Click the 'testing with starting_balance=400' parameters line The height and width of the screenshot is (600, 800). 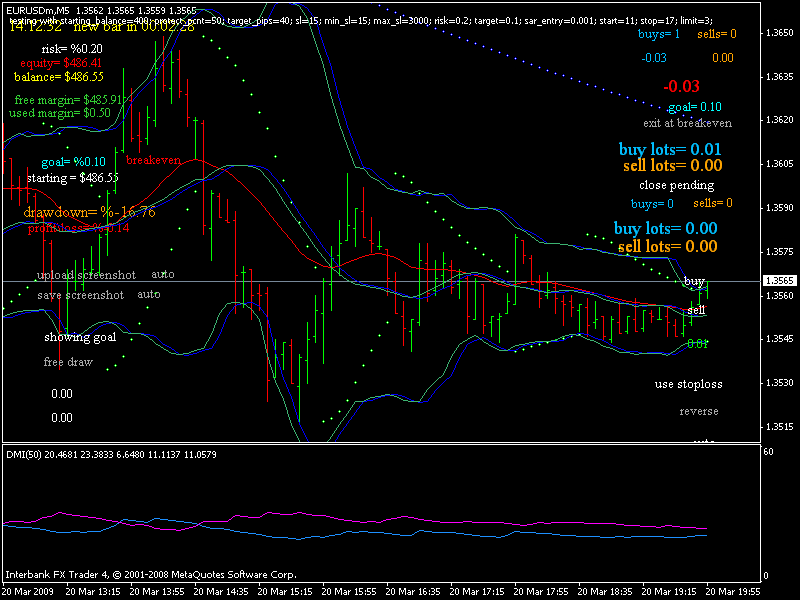[x=361, y=21]
